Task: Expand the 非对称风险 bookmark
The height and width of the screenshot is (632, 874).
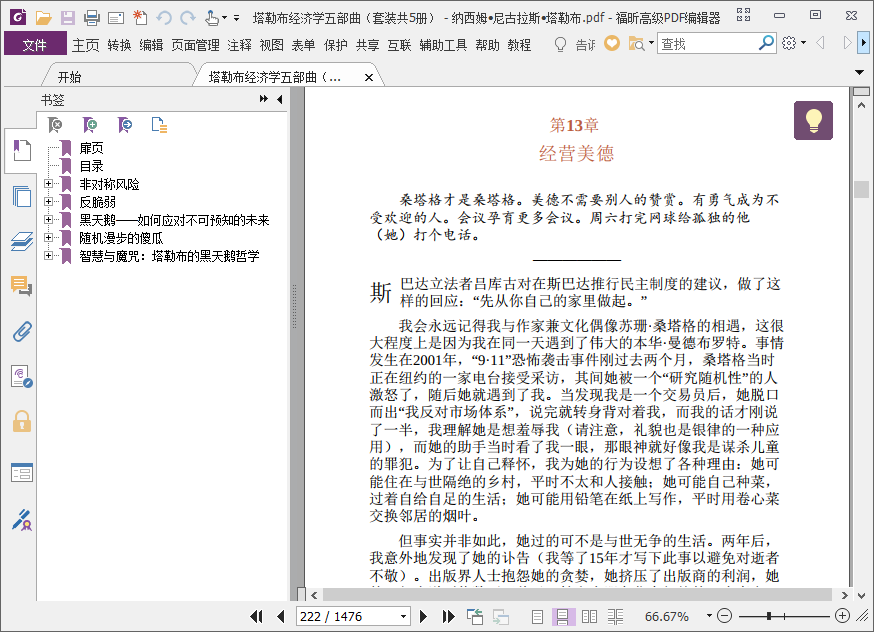Action: pyautogui.click(x=48, y=183)
